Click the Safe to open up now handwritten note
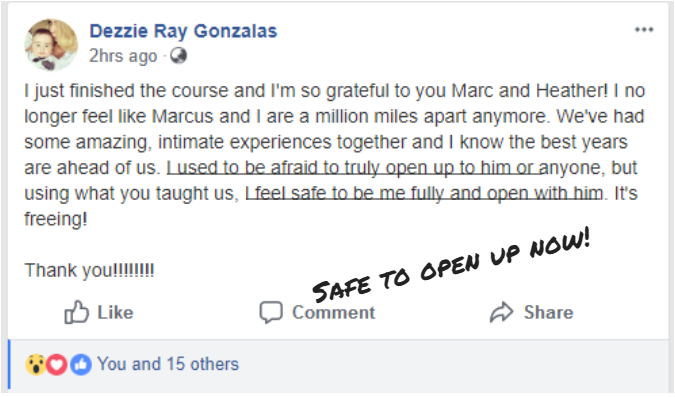The width and height of the screenshot is (675, 397). [x=451, y=266]
